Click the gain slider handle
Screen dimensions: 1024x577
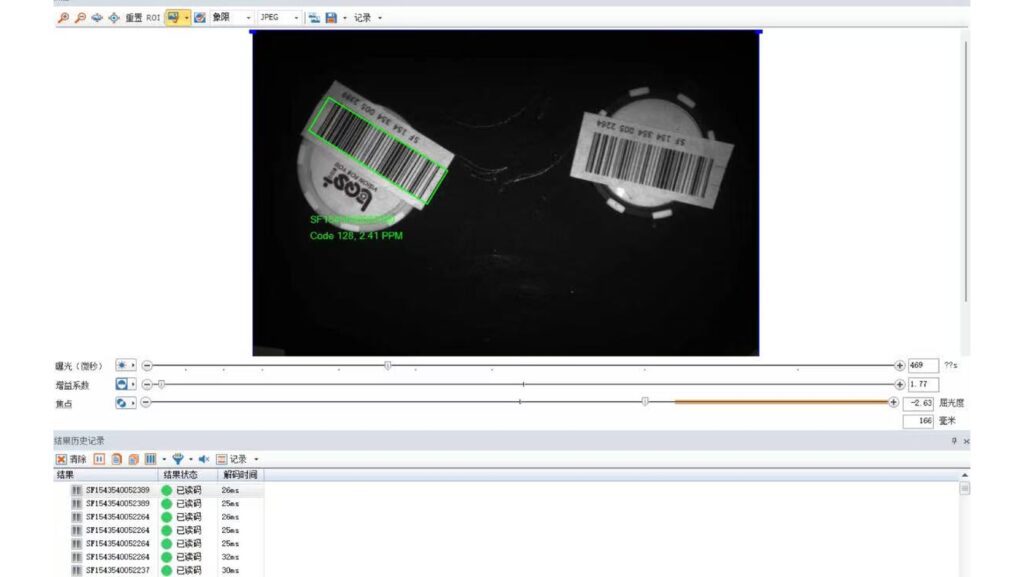coord(161,384)
